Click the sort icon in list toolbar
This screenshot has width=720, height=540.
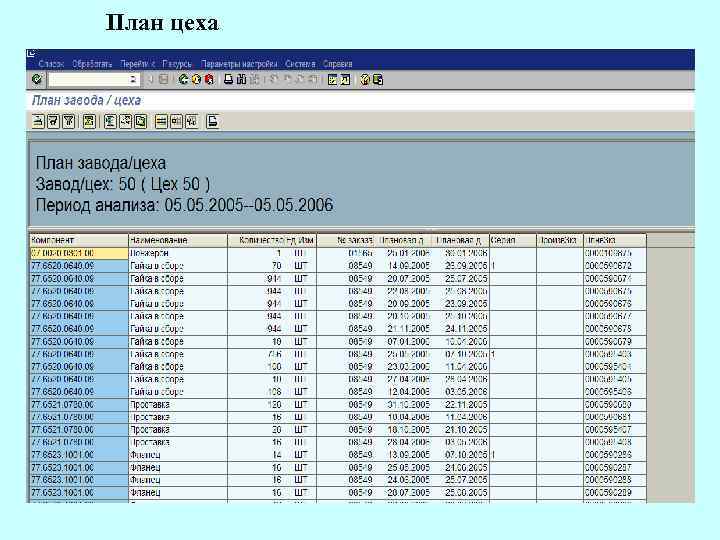38,121
